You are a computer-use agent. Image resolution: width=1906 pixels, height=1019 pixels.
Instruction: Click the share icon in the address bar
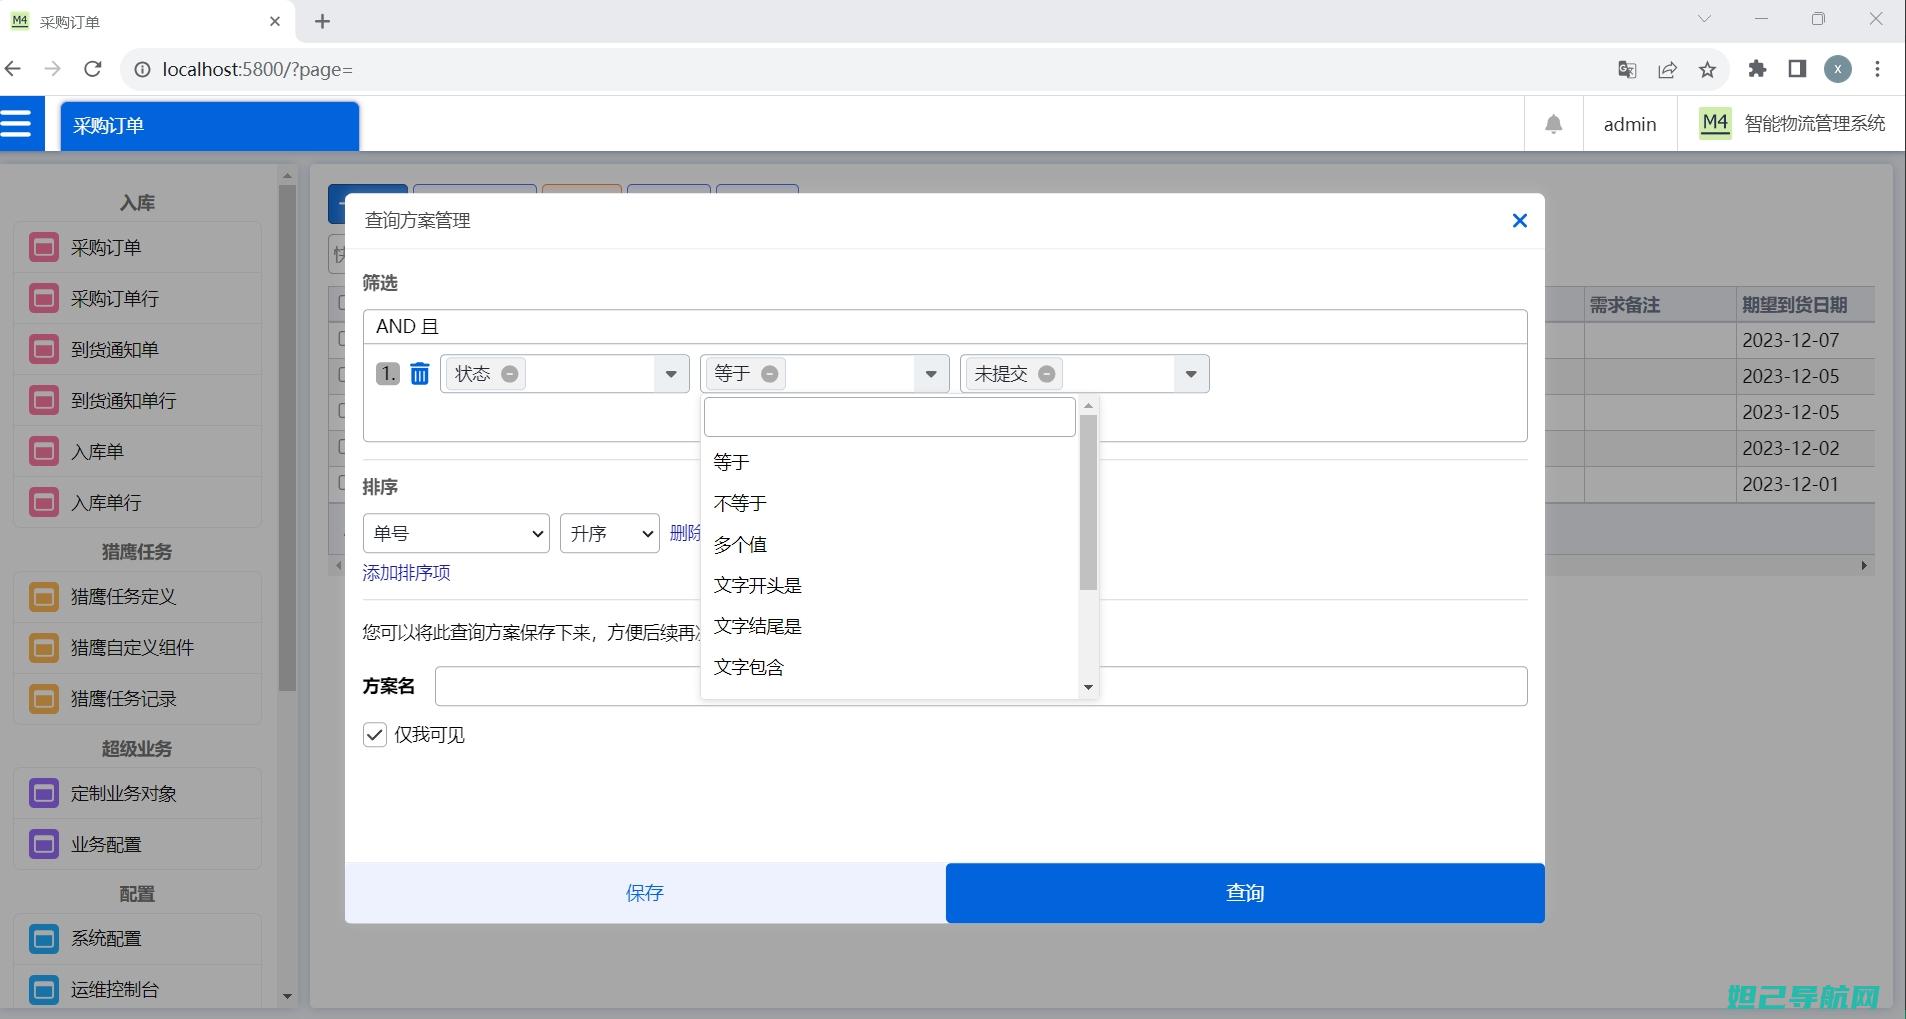pyautogui.click(x=1667, y=69)
